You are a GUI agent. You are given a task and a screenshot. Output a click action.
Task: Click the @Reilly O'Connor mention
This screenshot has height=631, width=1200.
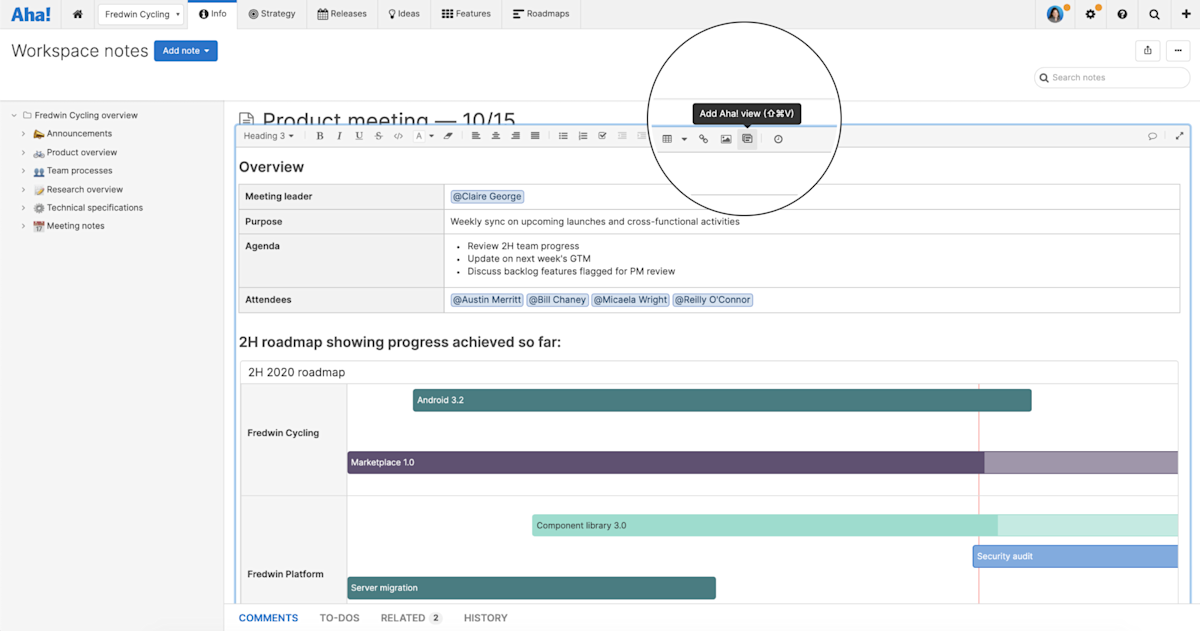coord(713,300)
